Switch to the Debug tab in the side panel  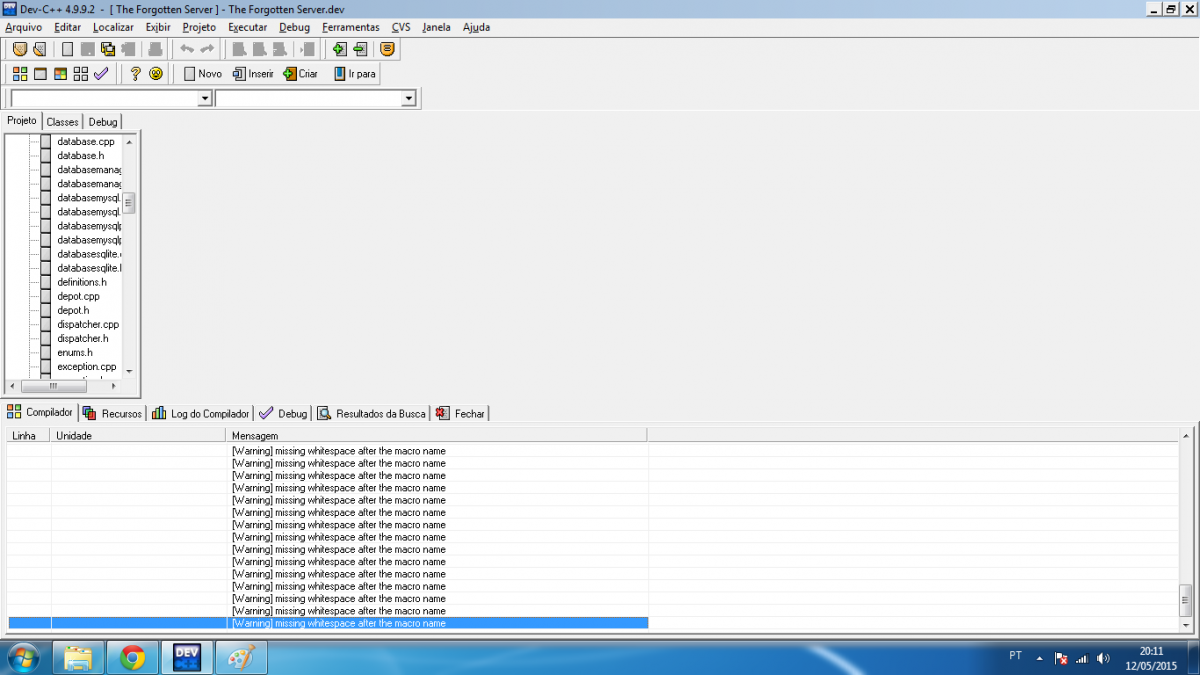tap(103, 122)
